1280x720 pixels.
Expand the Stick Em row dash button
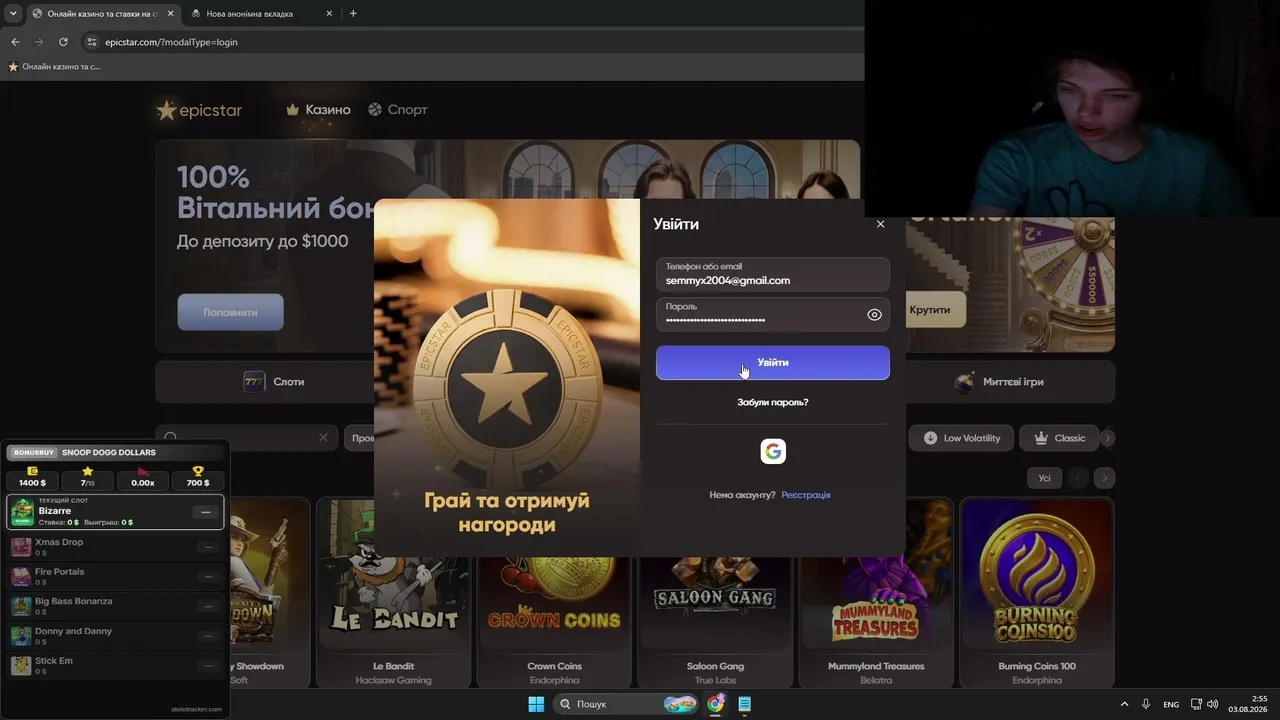(x=208, y=666)
